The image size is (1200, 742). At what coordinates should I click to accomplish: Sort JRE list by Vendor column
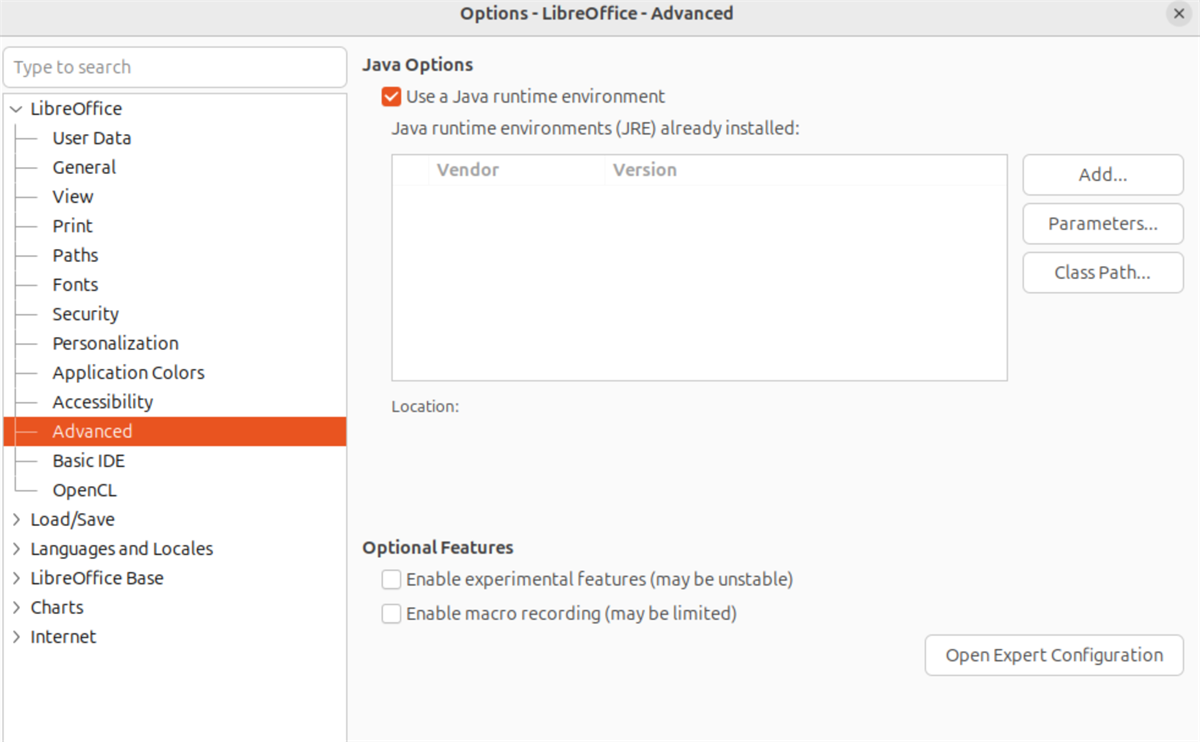(x=516, y=170)
